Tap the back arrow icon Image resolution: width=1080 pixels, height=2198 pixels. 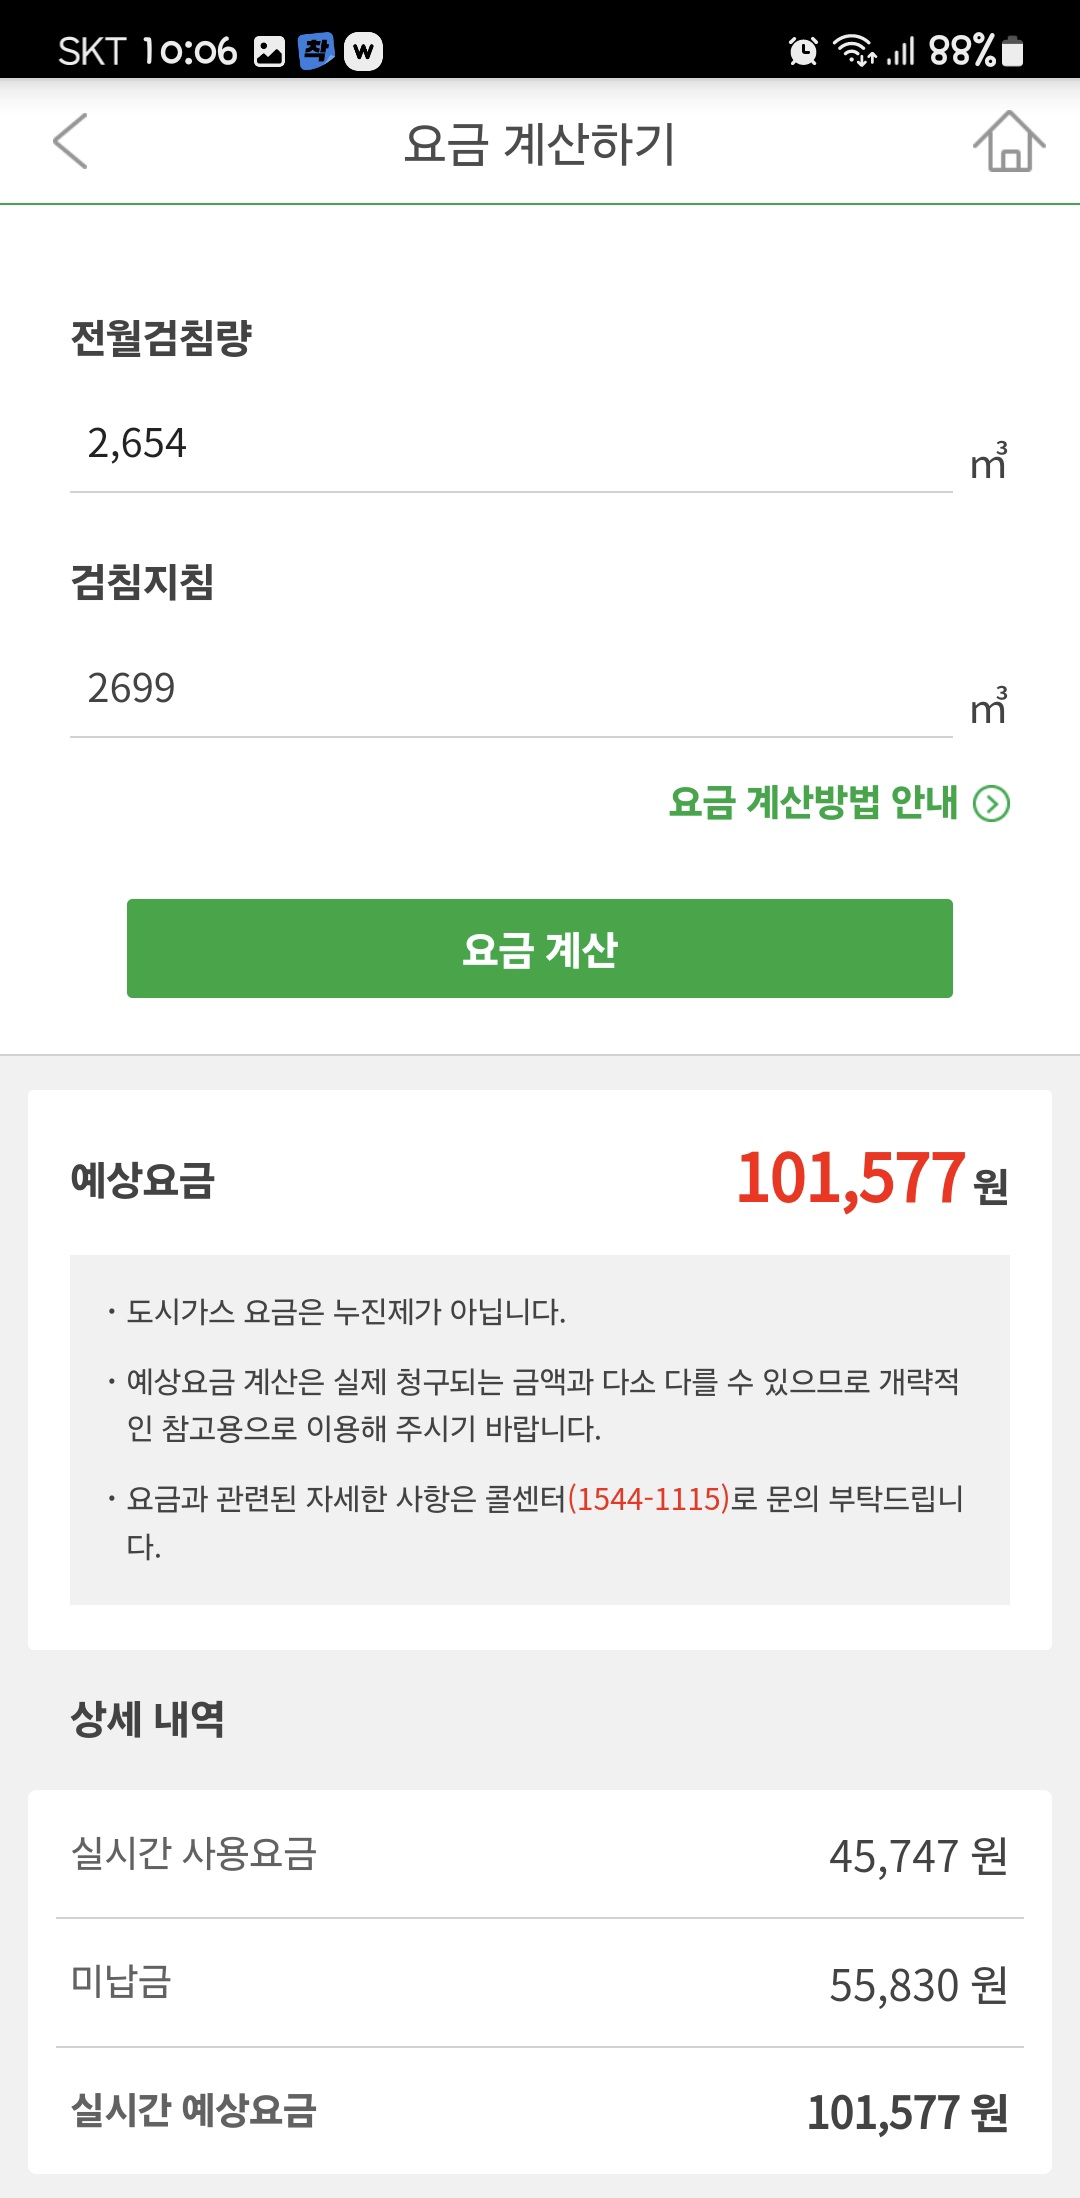pyautogui.click(x=70, y=141)
